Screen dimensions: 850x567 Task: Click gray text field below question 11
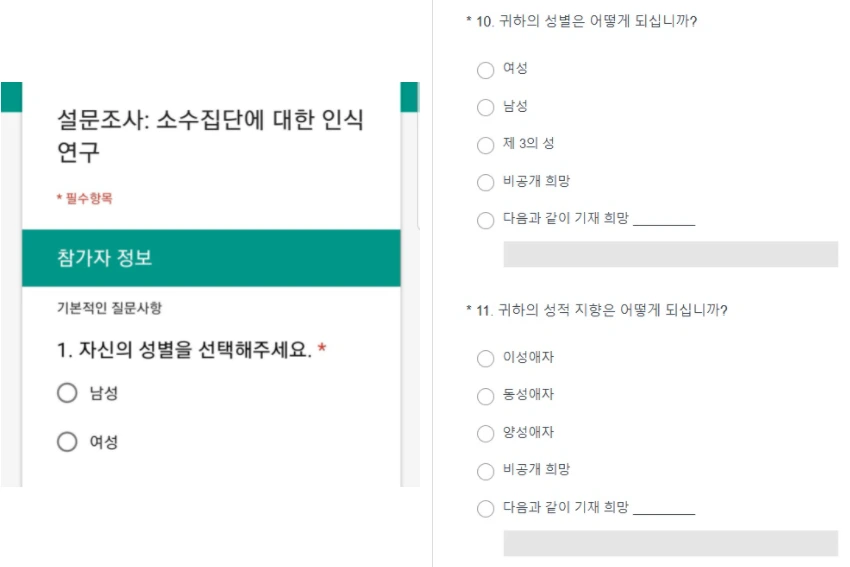click(x=671, y=543)
